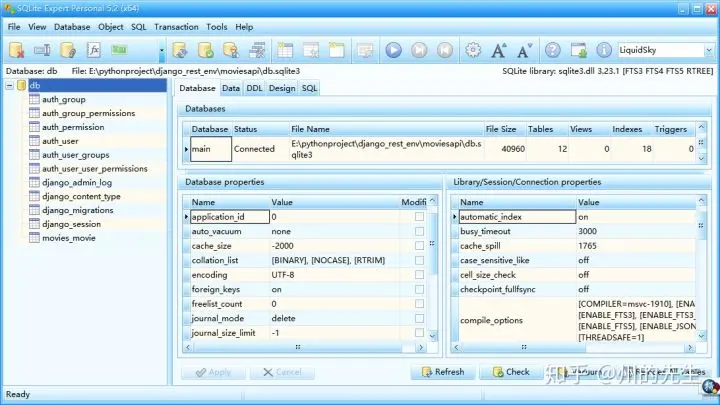Click the database icon beside db node
This screenshot has width=720, height=405.
[22, 85]
